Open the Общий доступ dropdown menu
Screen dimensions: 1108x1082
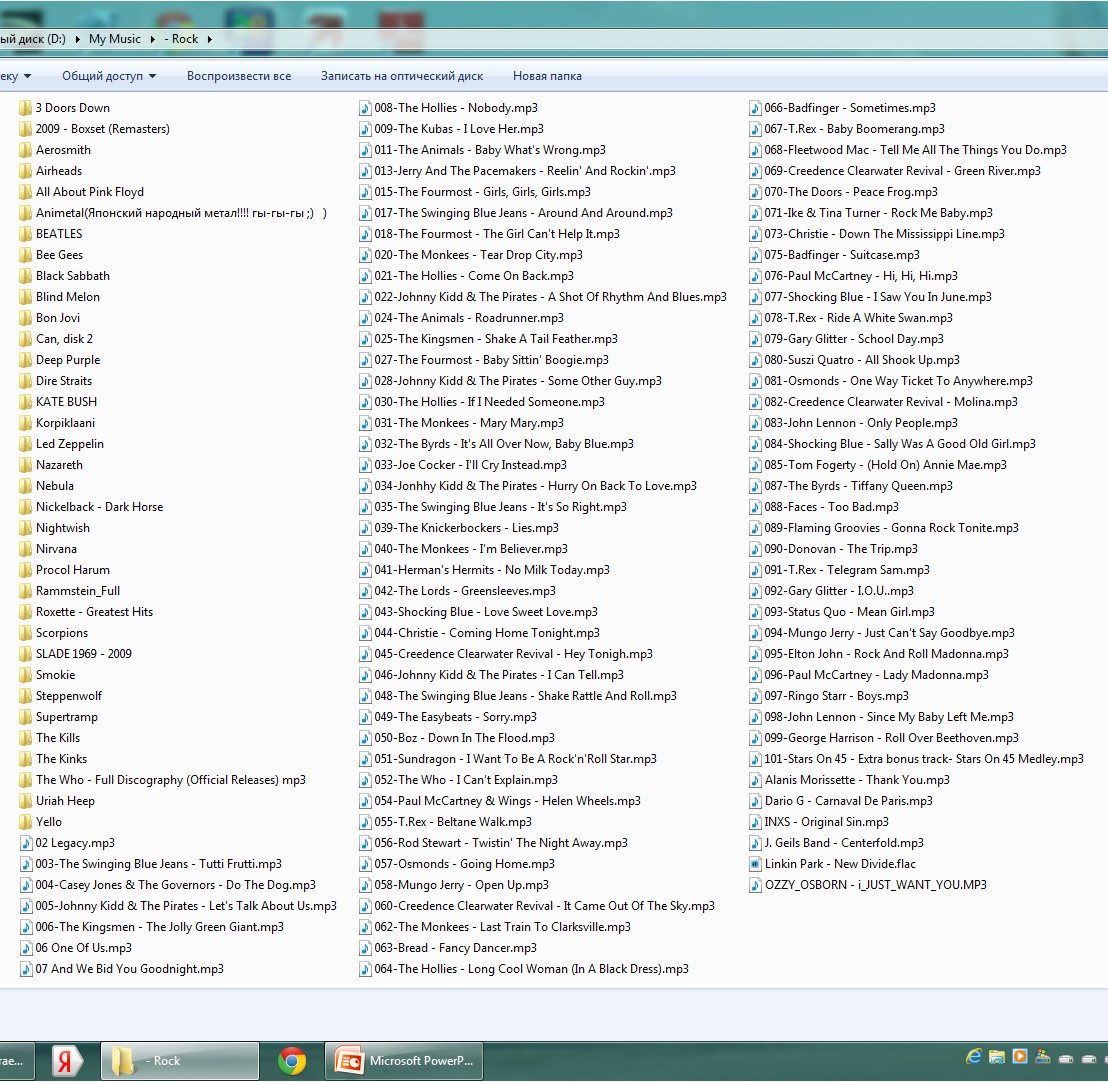pos(109,76)
